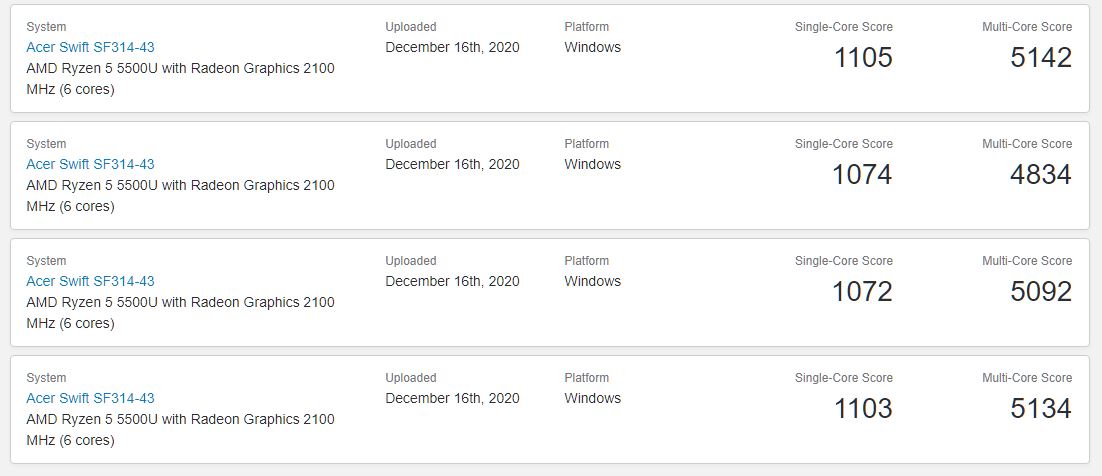The height and width of the screenshot is (476, 1102).
Task: Click the single-core score 1105
Action: coord(862,58)
